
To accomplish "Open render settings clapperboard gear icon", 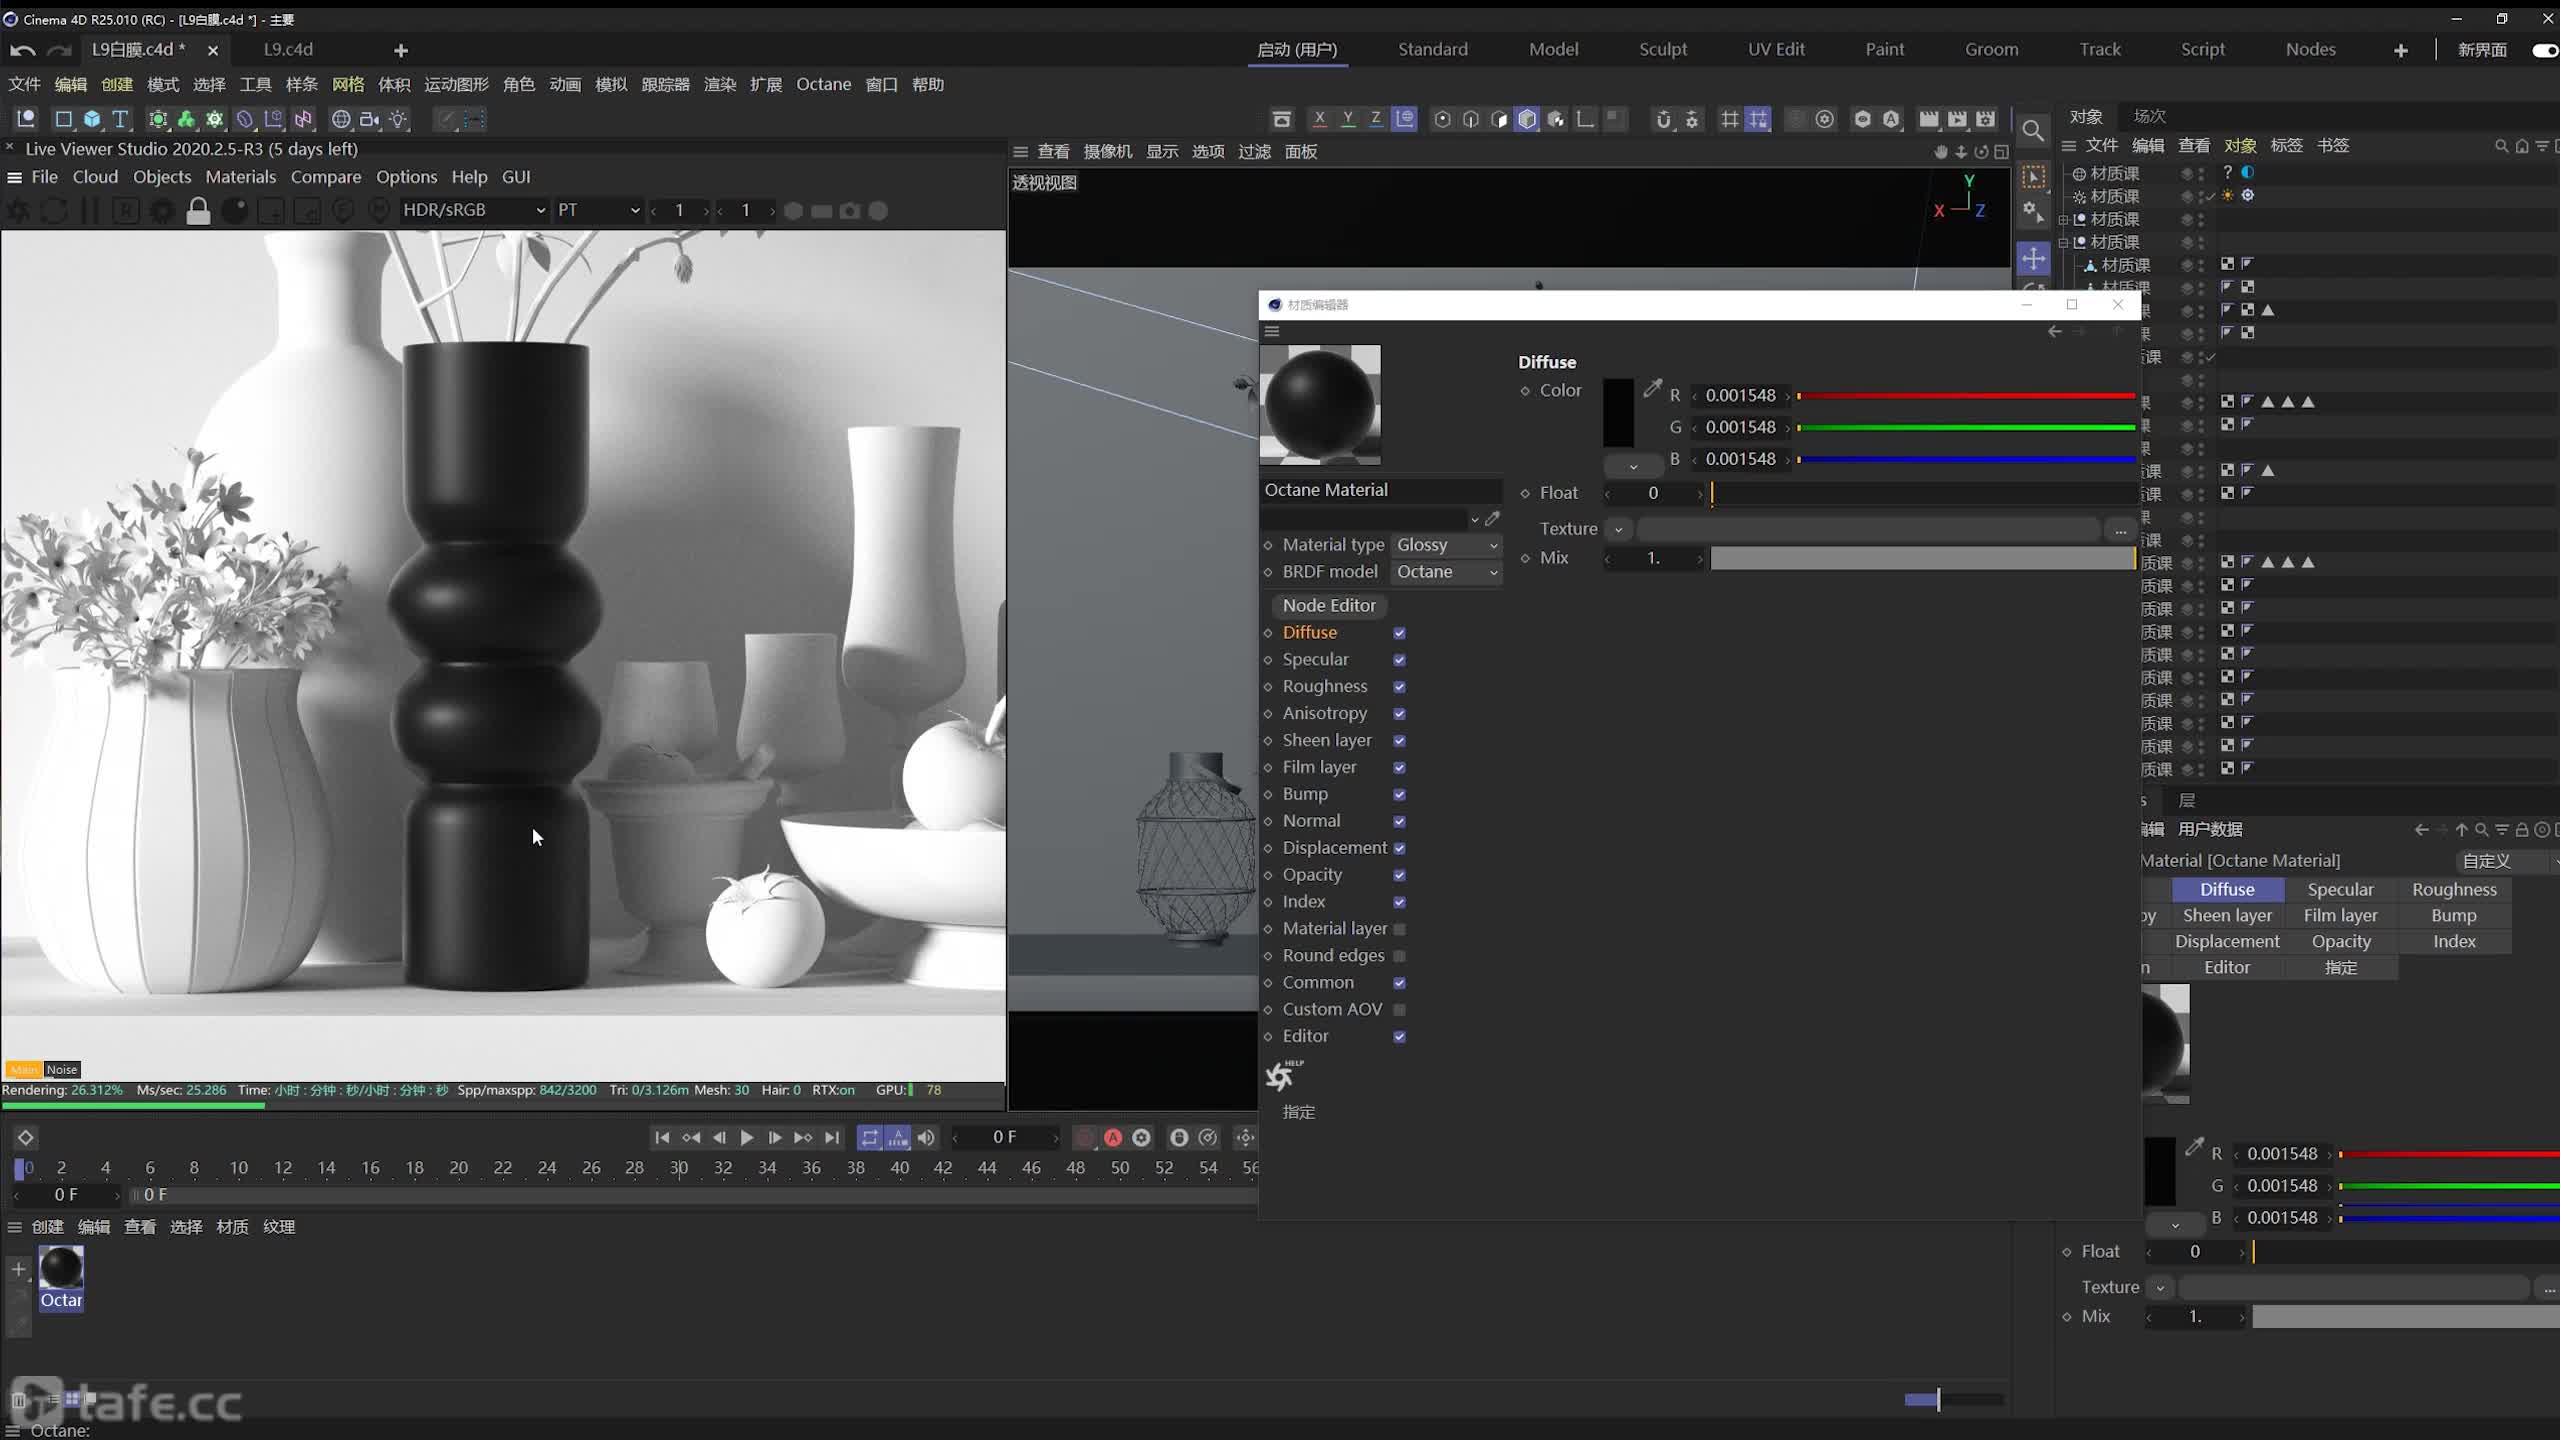I will click(1986, 119).
